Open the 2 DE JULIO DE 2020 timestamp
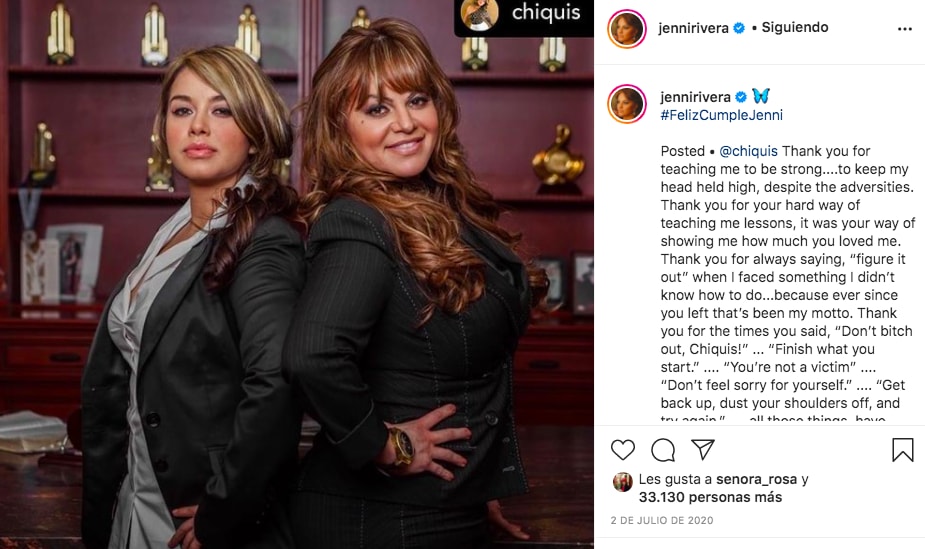 coord(662,520)
